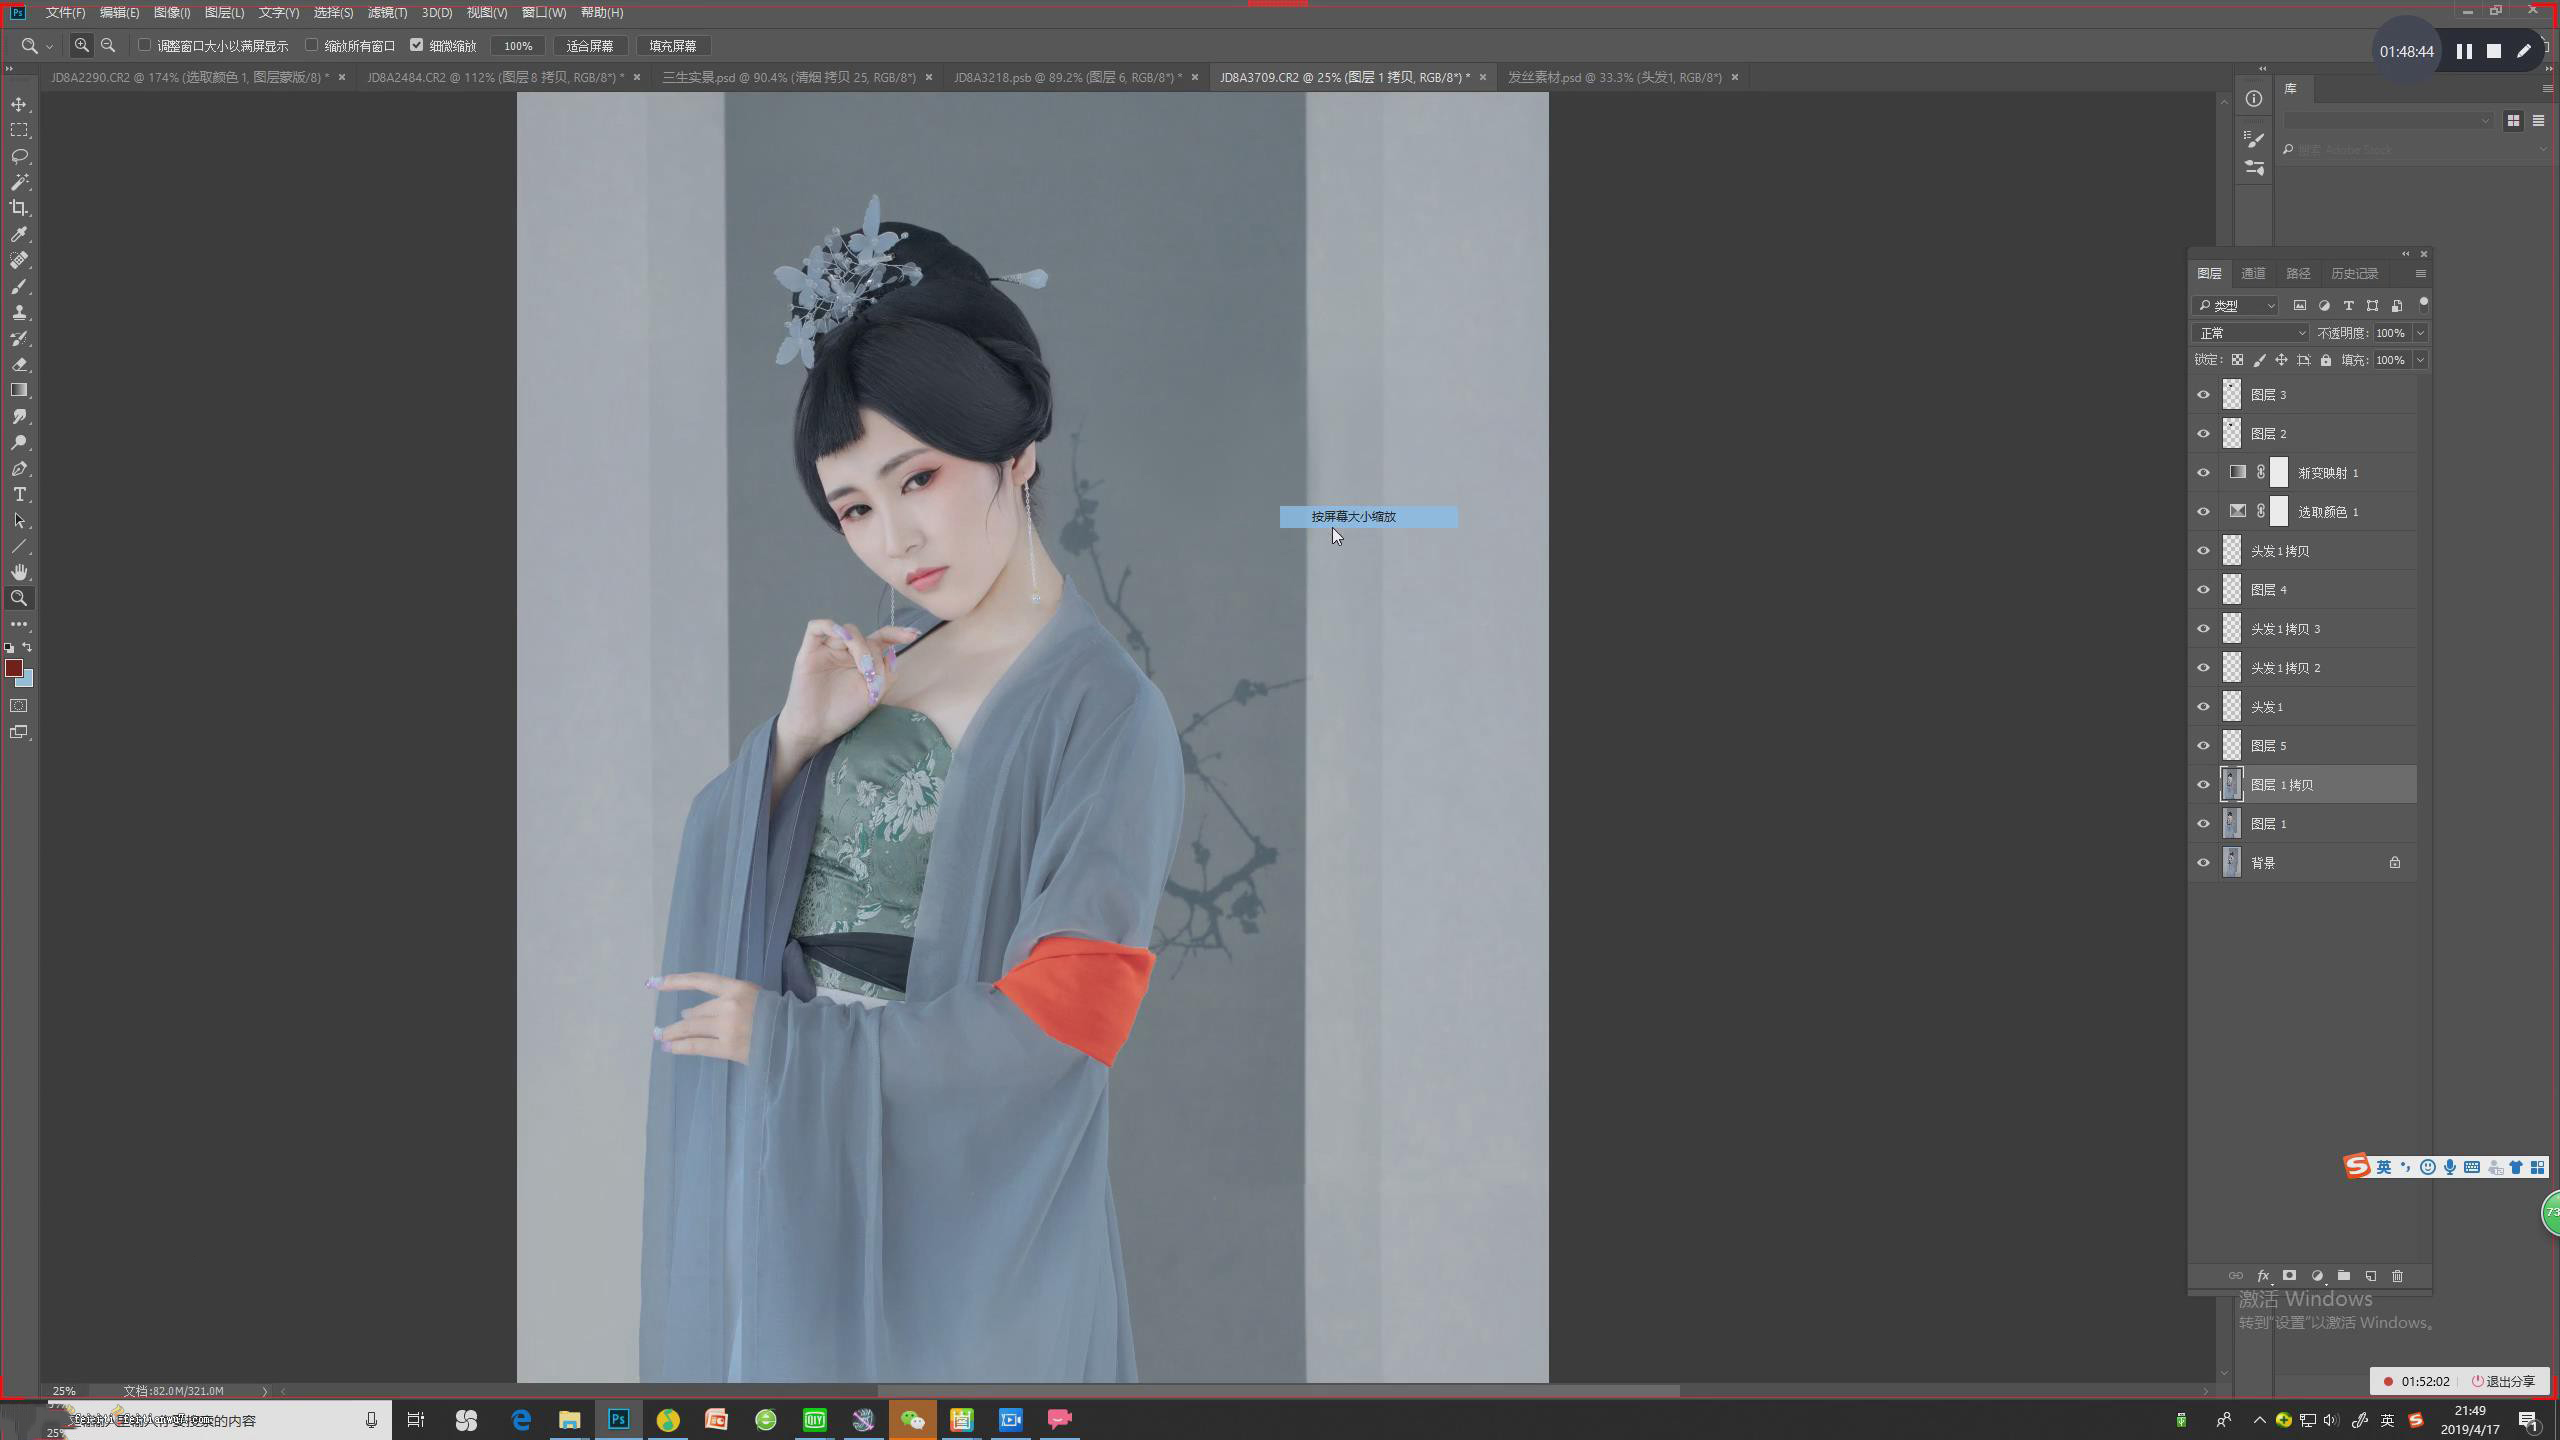The image size is (2560, 1440).
Task: Select the Eraser tool
Action: 19,364
